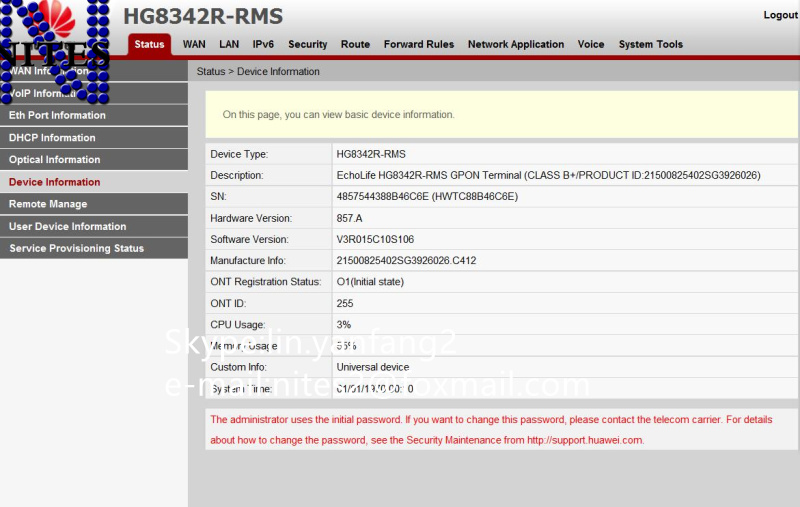
Task: Click the SN value 4857544388B46C6E
Action: point(427,197)
